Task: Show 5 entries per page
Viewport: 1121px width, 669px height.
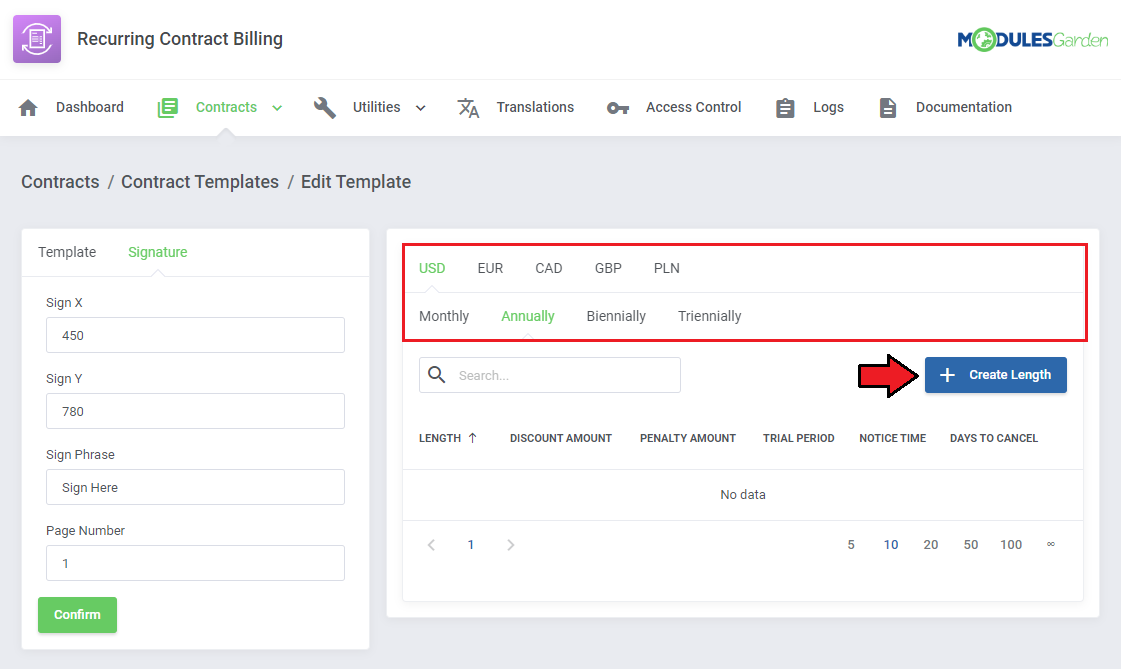Action: pyautogui.click(x=851, y=545)
